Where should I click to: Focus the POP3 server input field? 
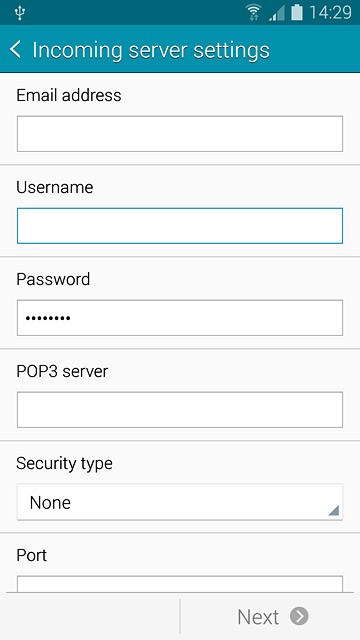tap(180, 409)
